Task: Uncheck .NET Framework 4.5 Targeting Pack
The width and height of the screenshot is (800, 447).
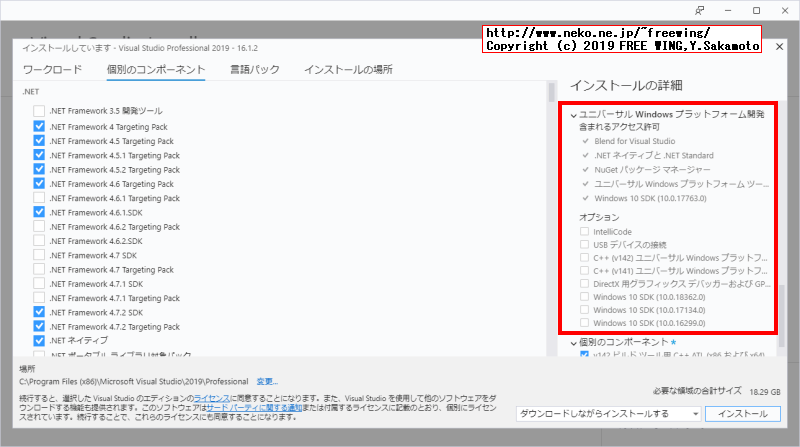Action: 39,140
